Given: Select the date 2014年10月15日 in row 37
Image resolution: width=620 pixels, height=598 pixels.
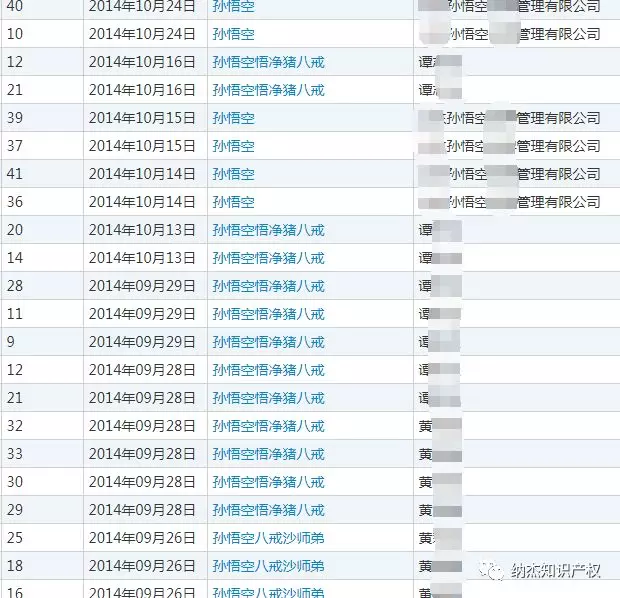Looking at the screenshot, I should (142, 146).
